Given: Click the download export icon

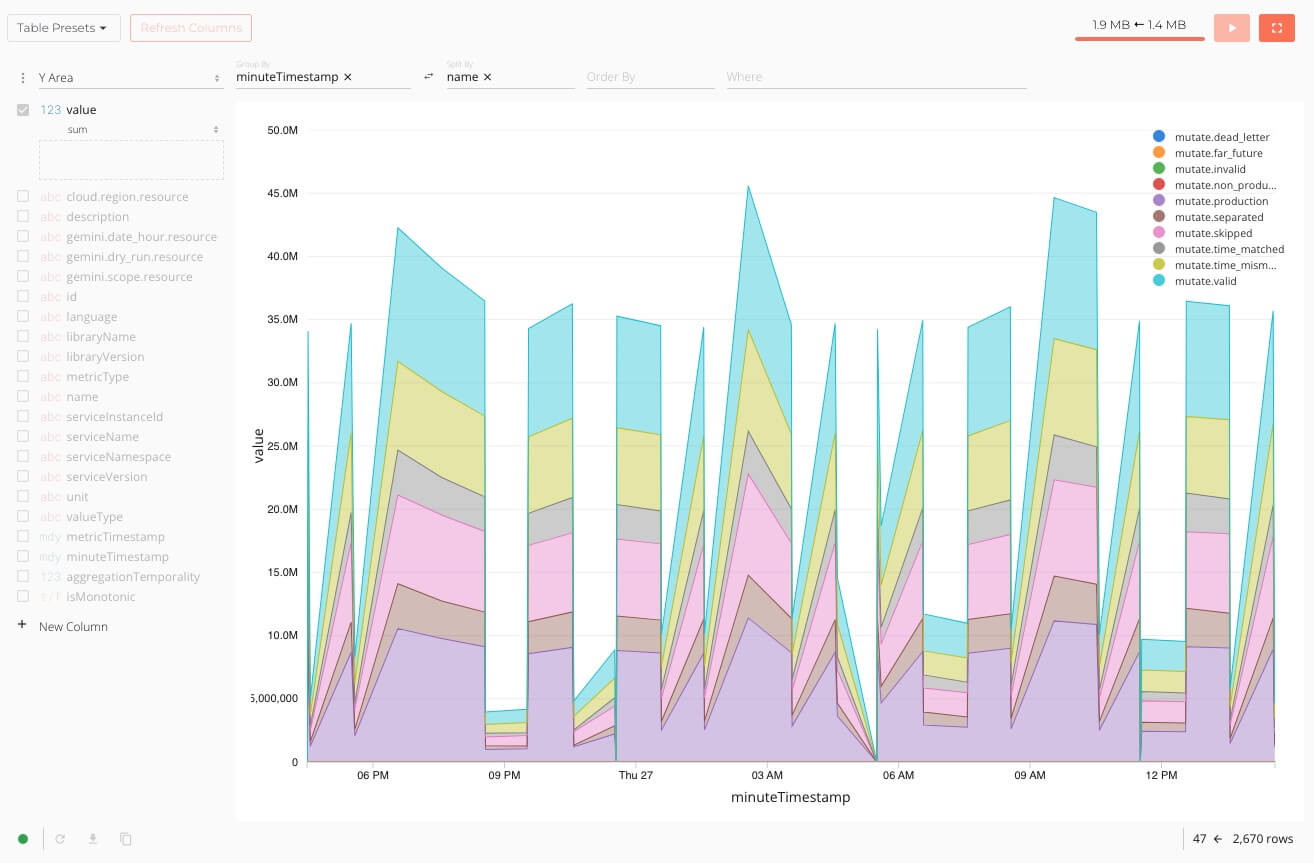Looking at the screenshot, I should (x=93, y=839).
